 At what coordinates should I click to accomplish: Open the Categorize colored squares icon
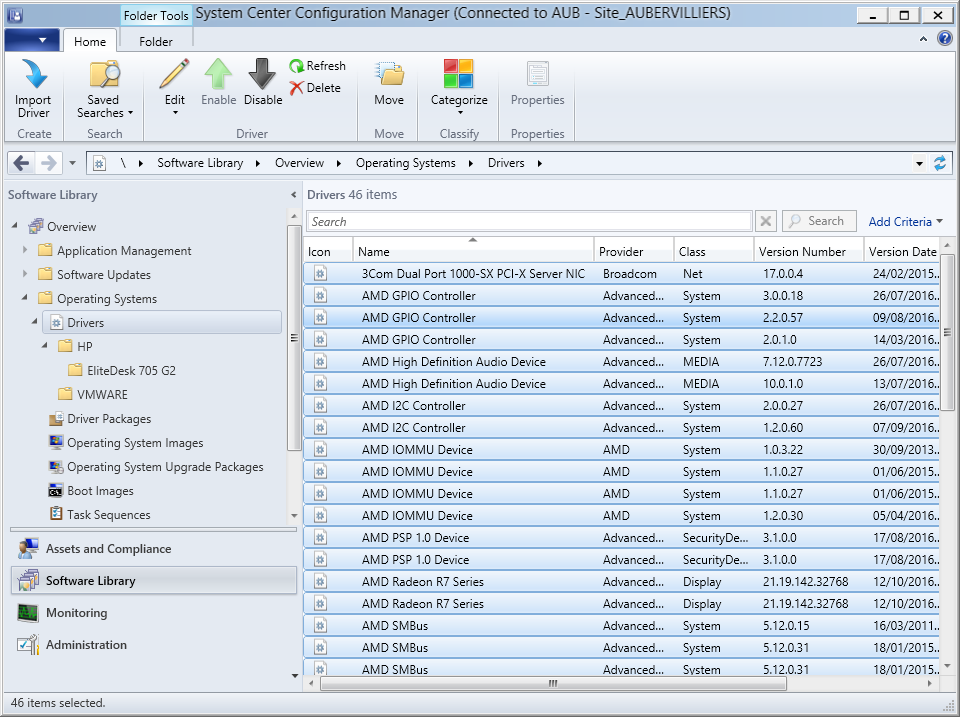click(x=459, y=73)
